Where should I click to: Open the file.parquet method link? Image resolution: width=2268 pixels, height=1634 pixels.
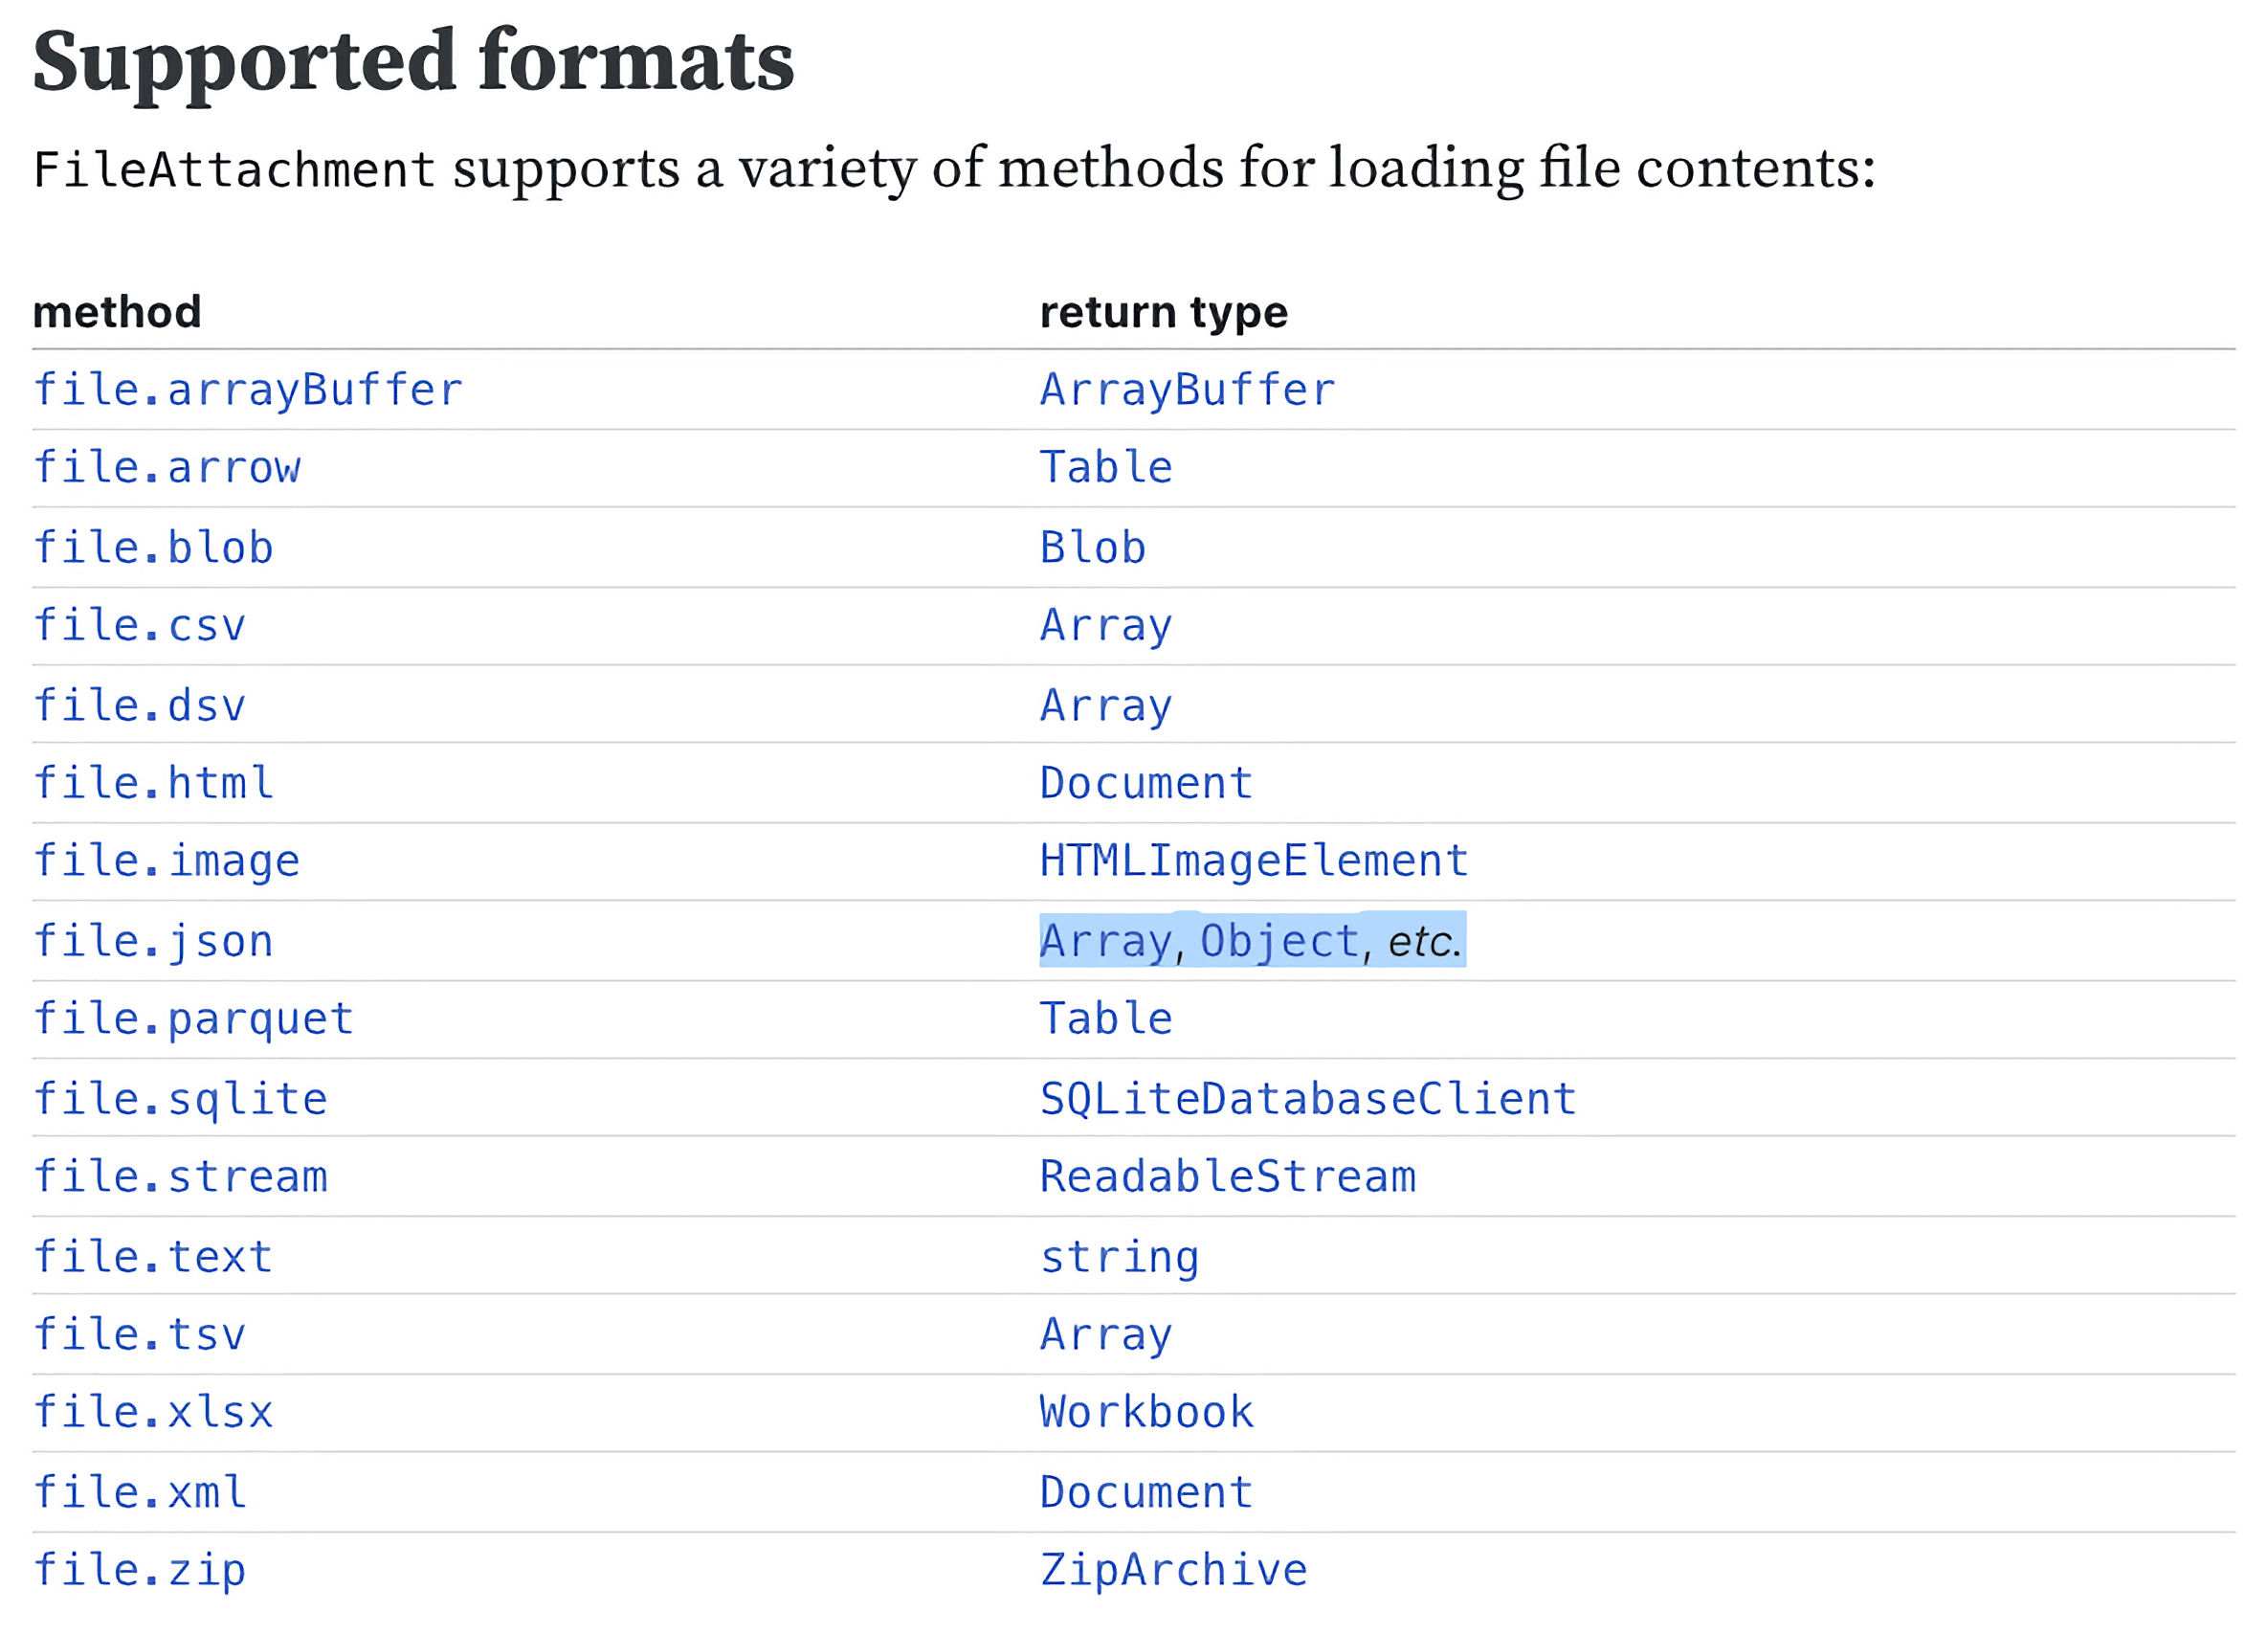[x=194, y=1019]
